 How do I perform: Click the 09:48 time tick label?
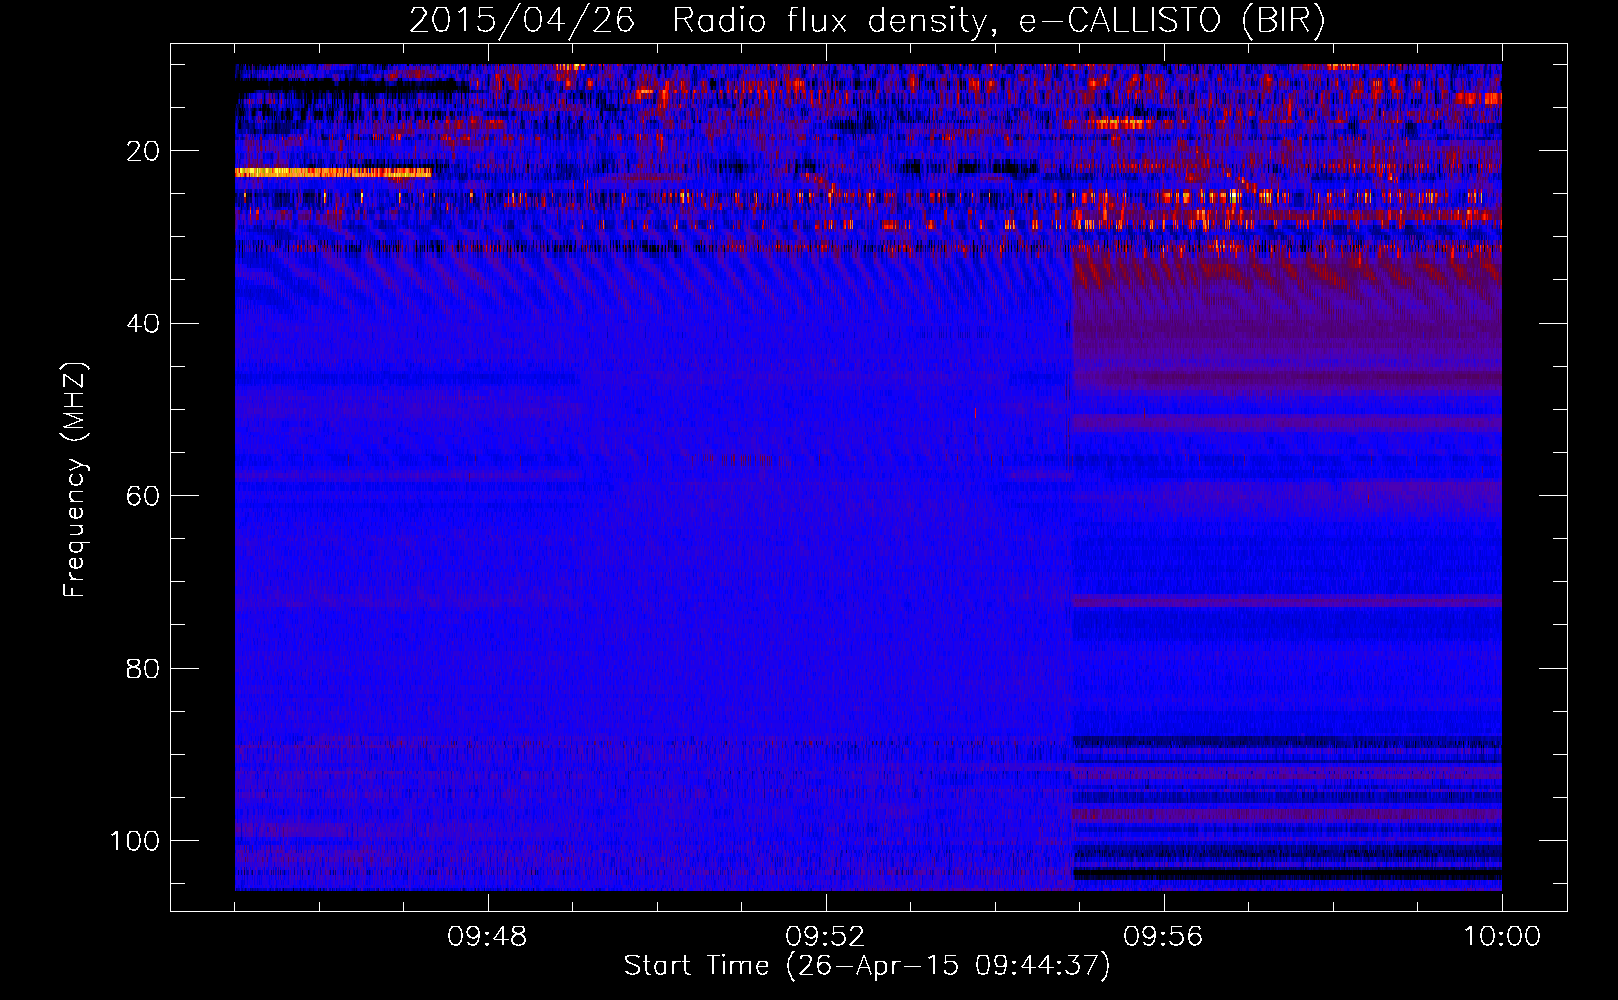(487, 937)
